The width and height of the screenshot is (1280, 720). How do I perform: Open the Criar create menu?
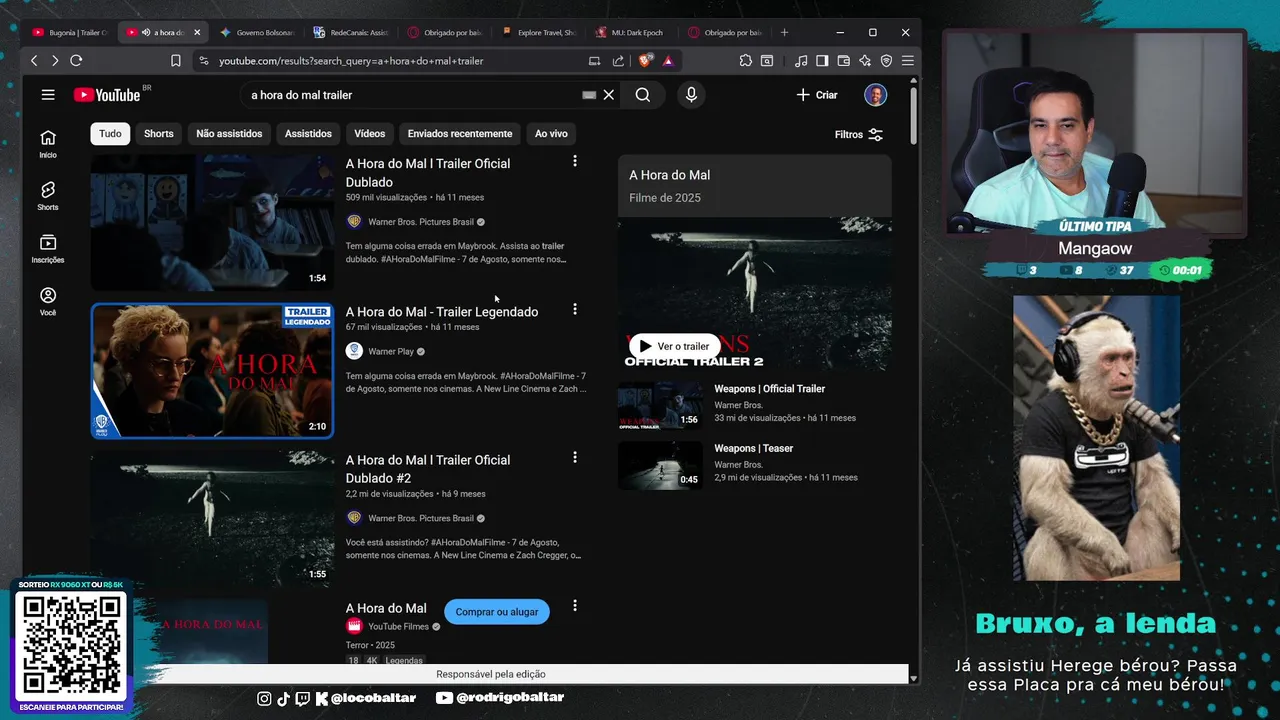coord(817,95)
